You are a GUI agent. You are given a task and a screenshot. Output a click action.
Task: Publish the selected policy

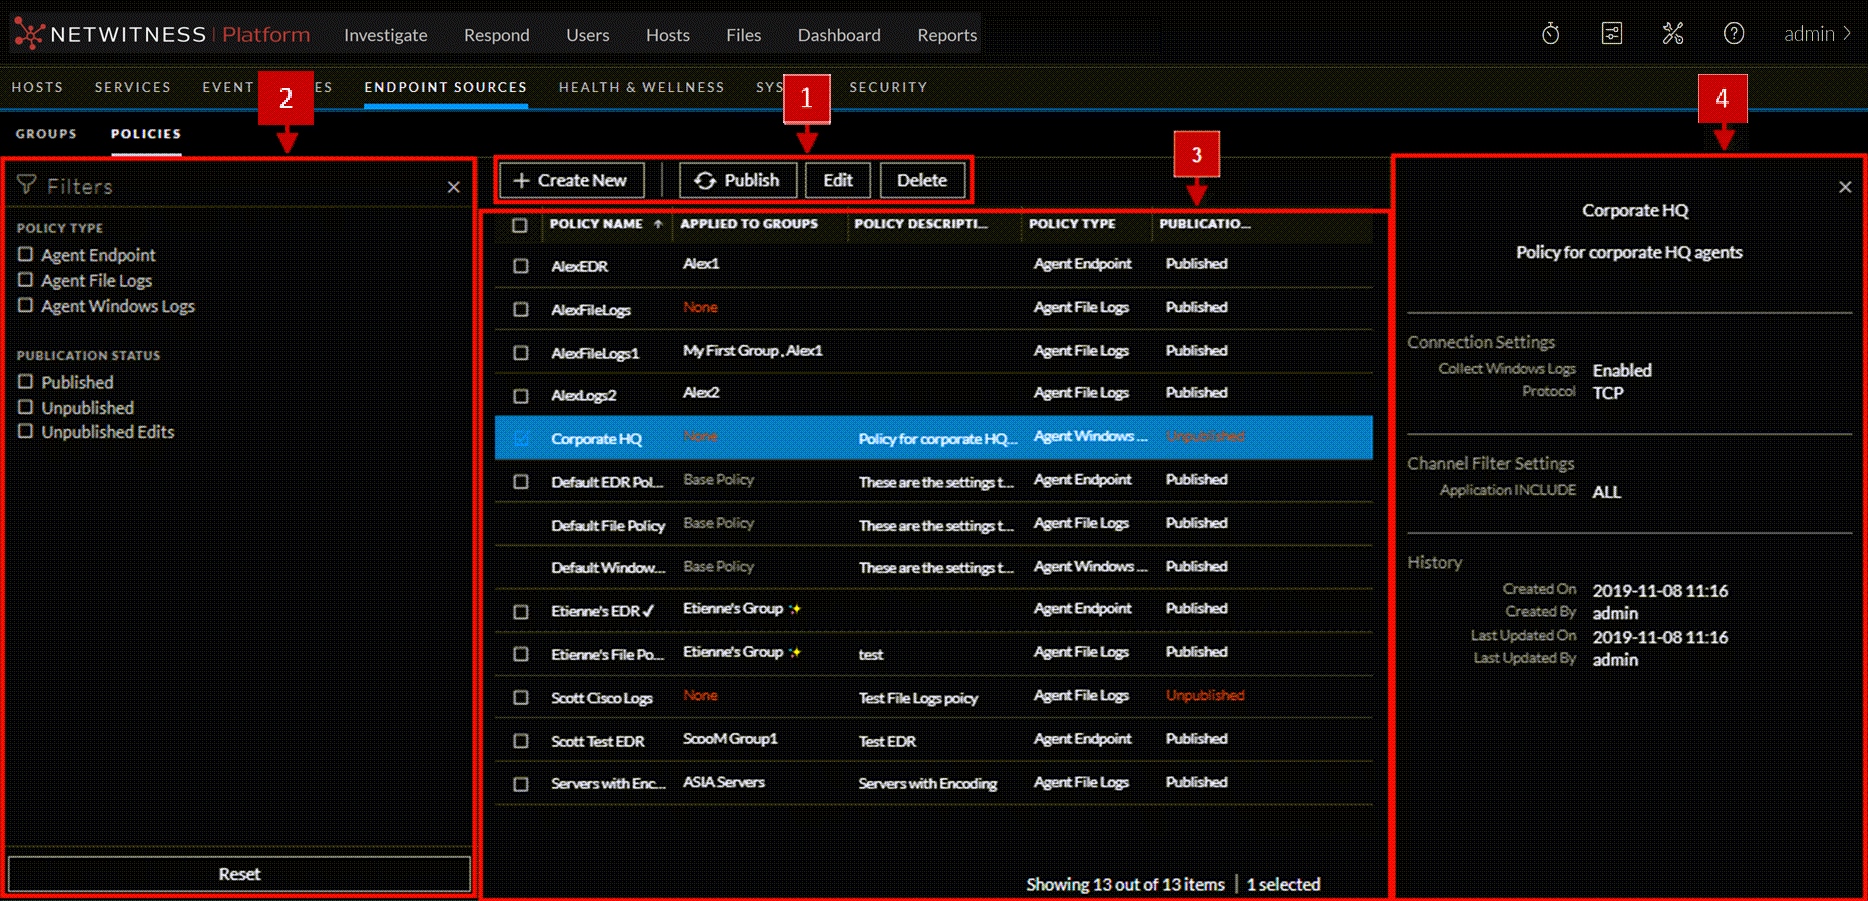point(737,180)
